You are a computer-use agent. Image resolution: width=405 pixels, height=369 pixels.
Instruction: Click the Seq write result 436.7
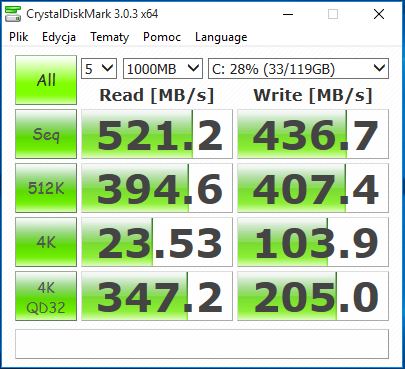[313, 134]
